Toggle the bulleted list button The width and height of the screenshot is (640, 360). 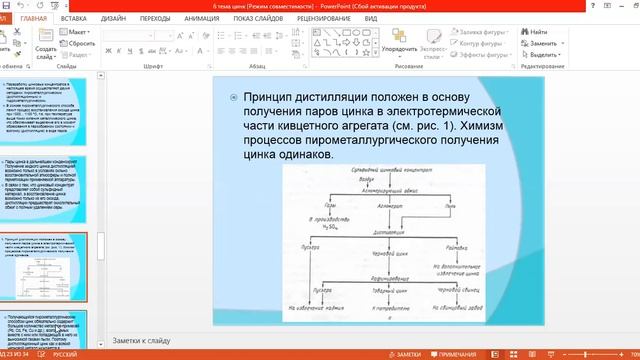point(221,36)
